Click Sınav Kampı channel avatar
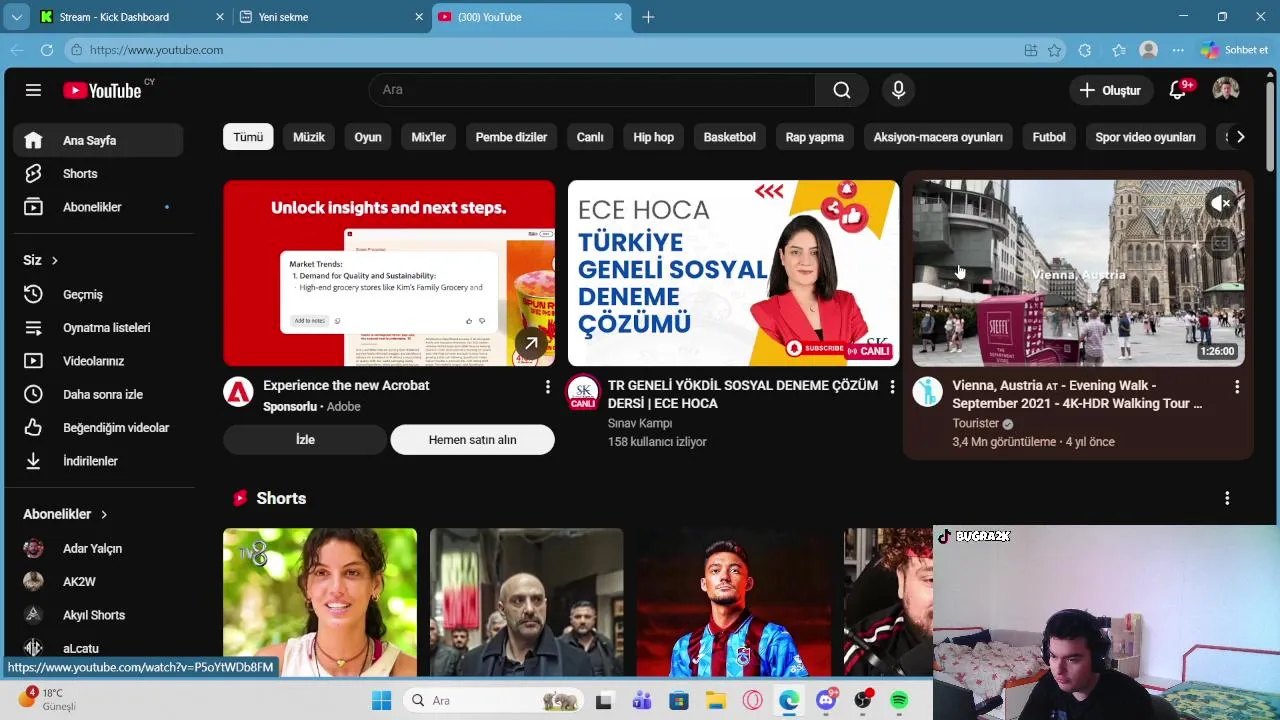This screenshot has height=720, width=1280. tap(583, 392)
